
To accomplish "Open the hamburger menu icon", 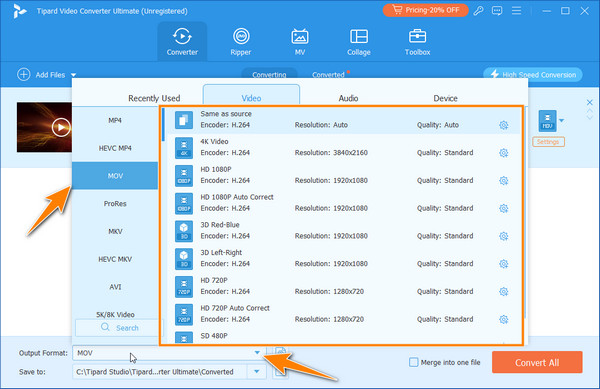I will coord(516,11).
